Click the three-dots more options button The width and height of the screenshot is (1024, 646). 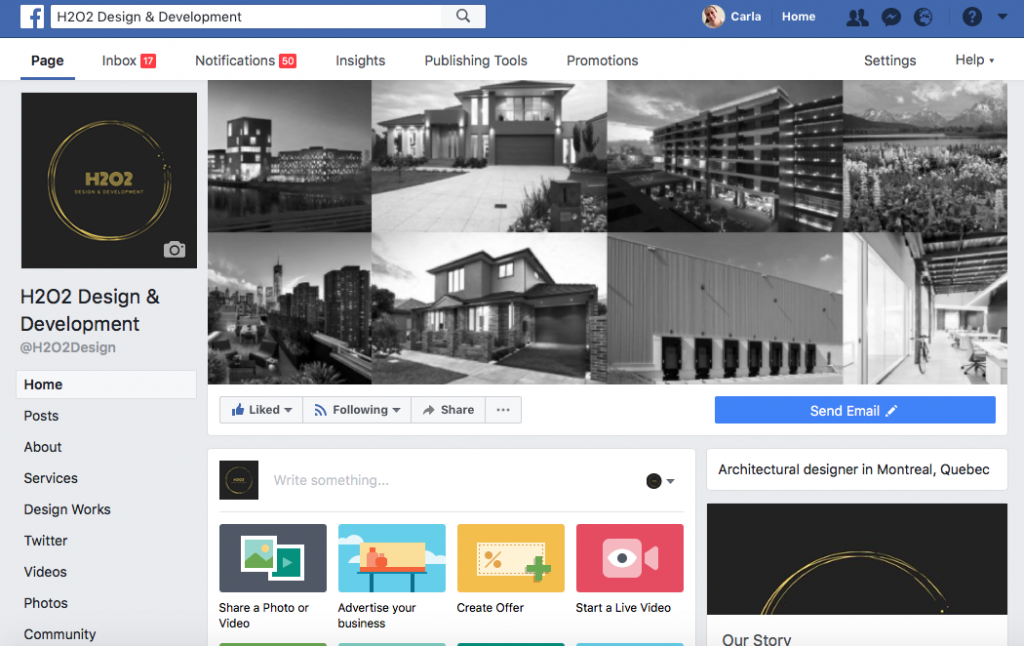(x=503, y=410)
